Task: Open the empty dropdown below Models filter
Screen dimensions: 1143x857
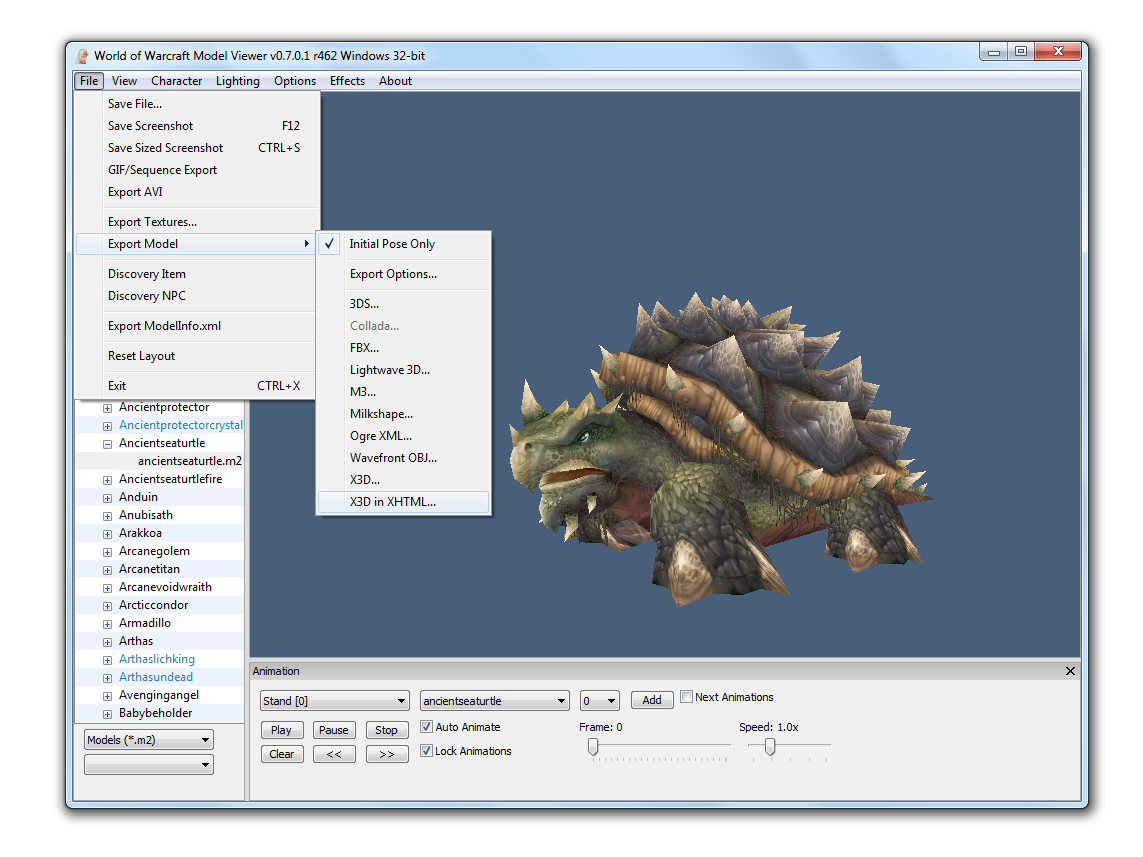Action: [x=149, y=764]
